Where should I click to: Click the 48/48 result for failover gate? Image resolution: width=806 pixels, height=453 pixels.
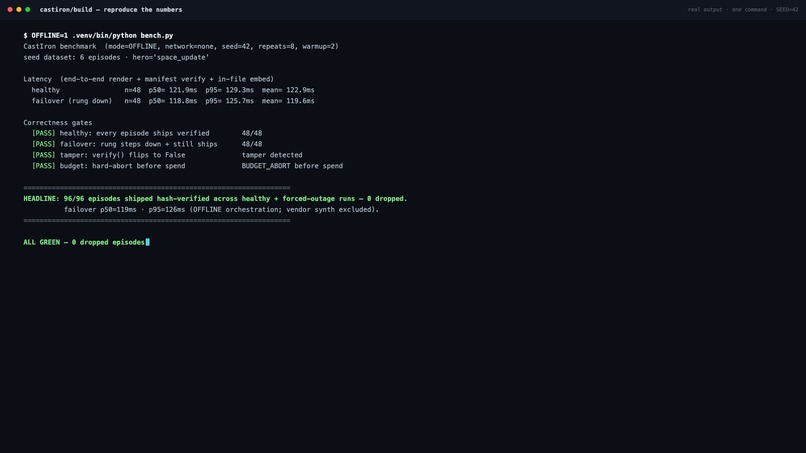252,144
